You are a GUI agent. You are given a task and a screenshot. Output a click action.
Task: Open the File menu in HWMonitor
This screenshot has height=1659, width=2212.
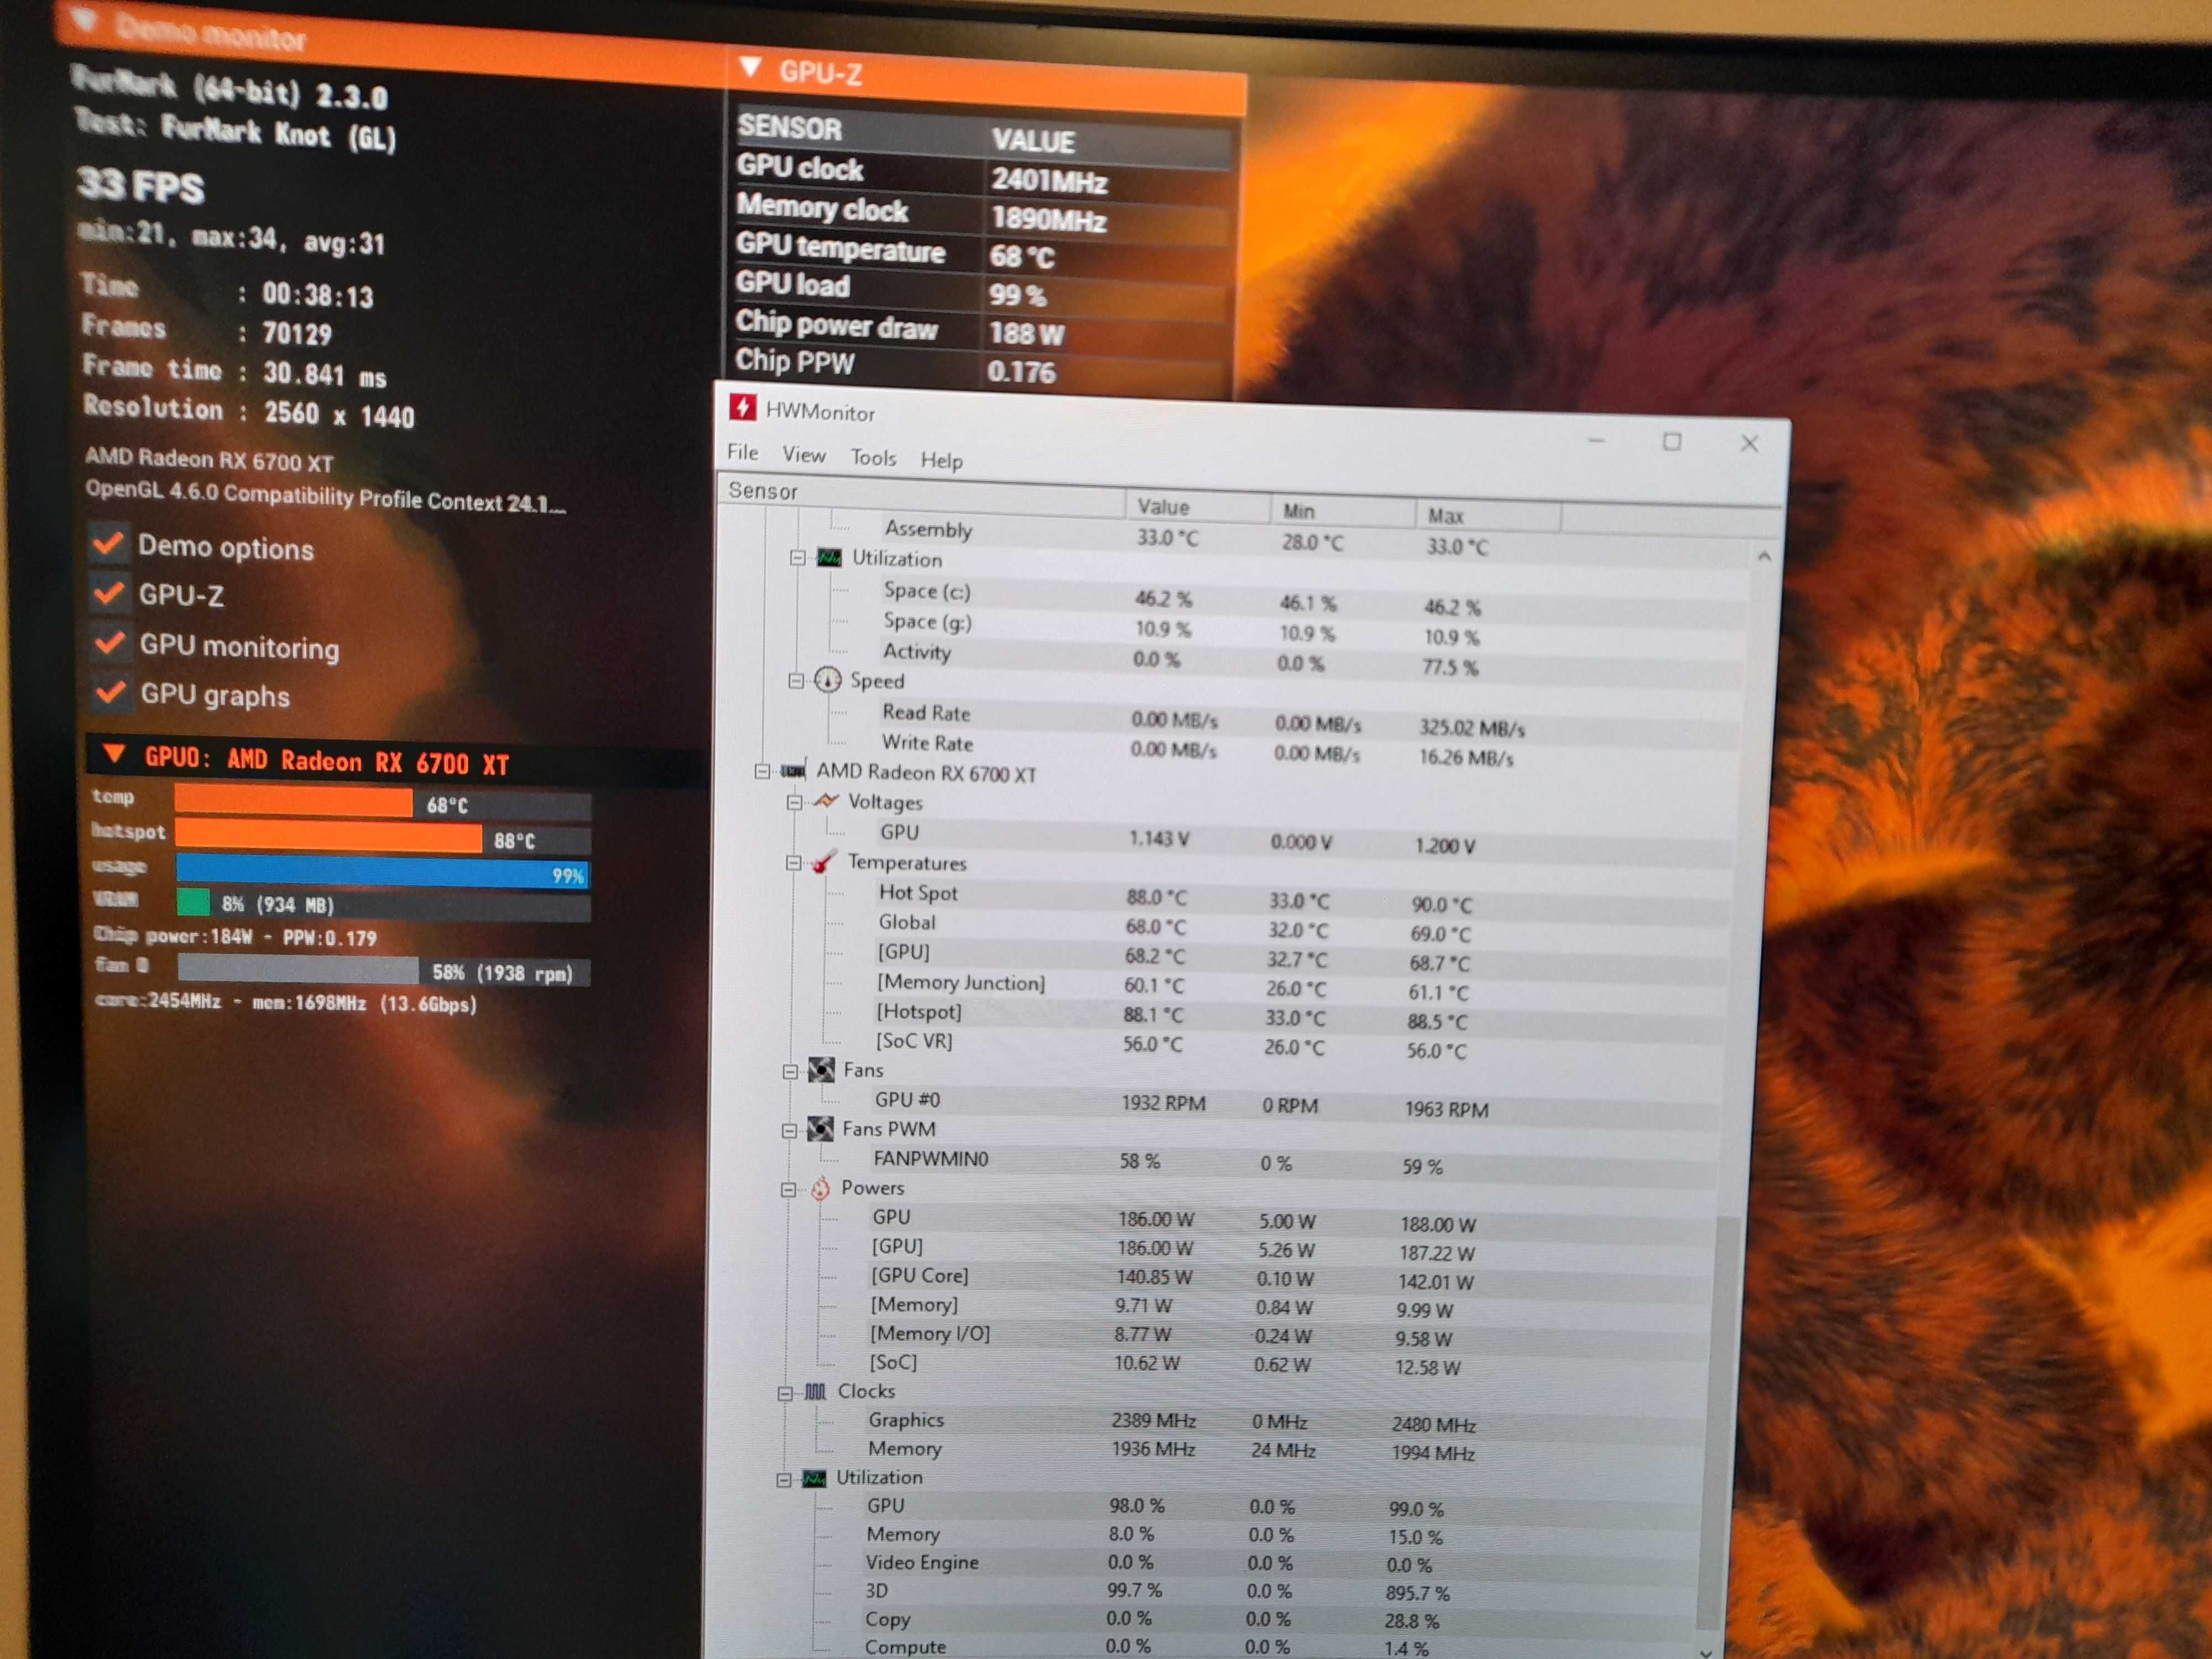pos(743,452)
